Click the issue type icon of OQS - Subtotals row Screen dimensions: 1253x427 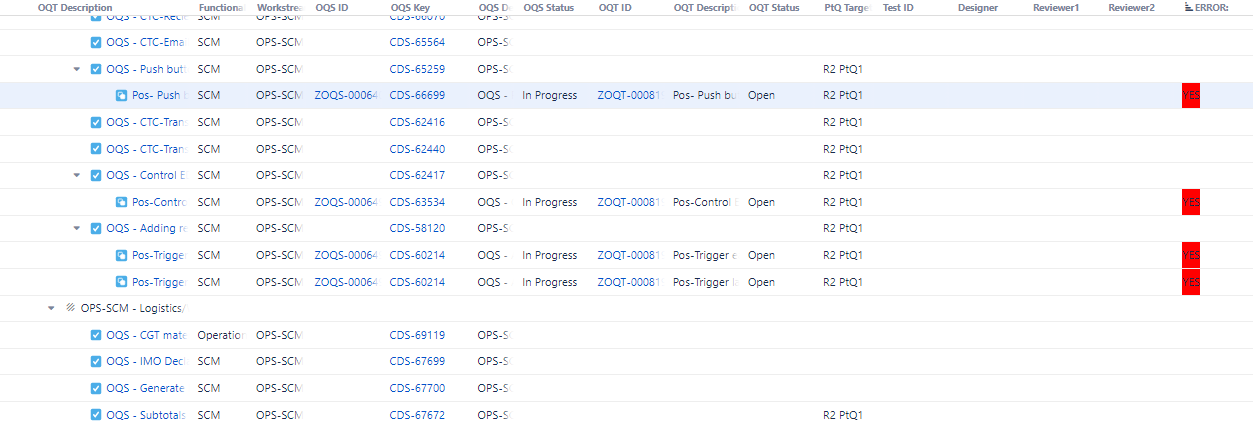tap(96, 414)
